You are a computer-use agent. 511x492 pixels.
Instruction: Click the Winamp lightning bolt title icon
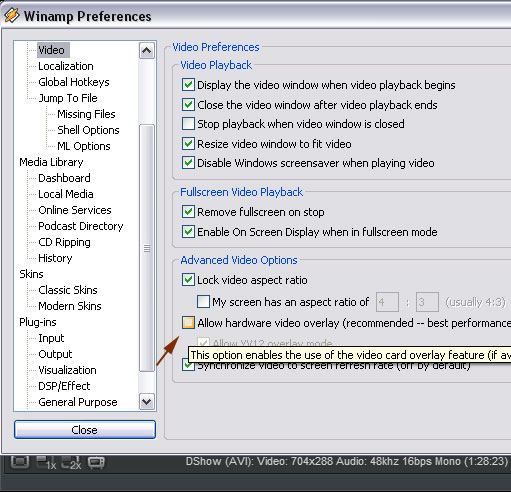12,16
